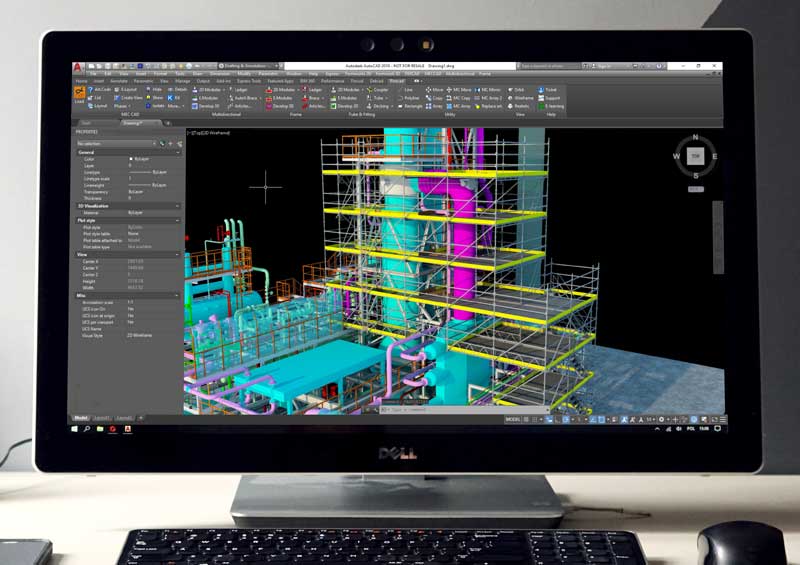Select the Rectangle tool
This screenshot has height=565, width=800.
tap(411, 106)
